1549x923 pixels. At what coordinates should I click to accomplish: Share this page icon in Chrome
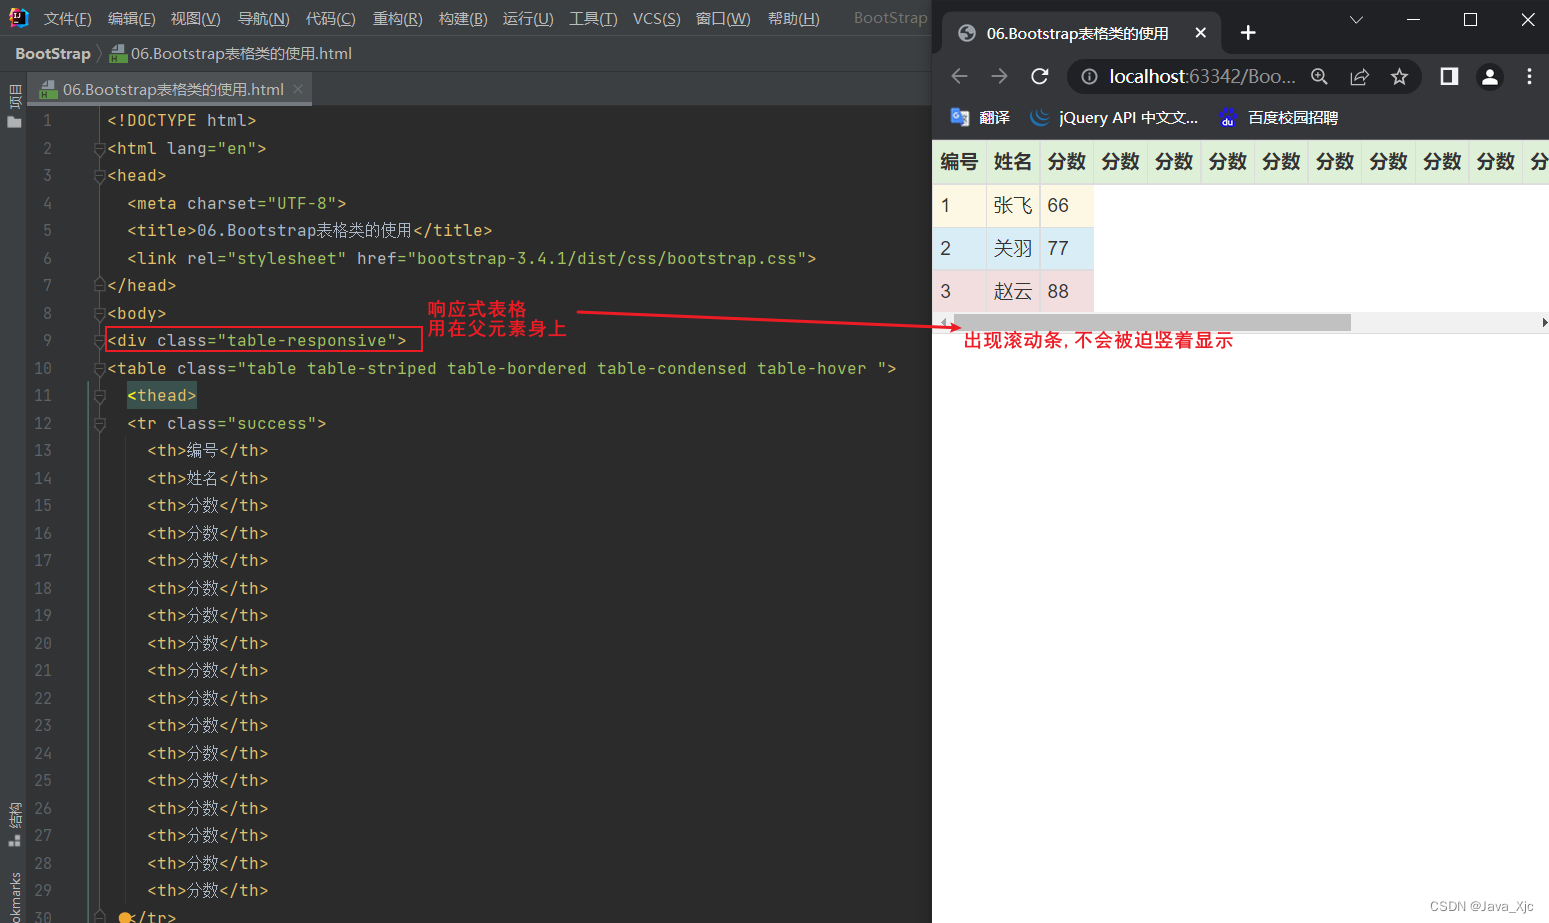point(1359,76)
